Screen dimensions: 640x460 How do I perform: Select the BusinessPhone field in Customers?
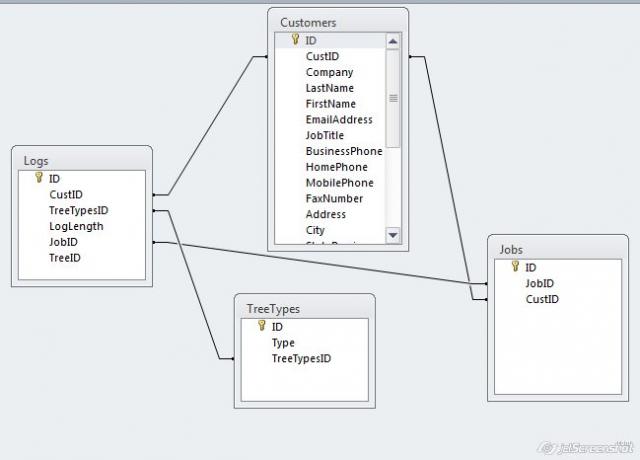pos(330,151)
